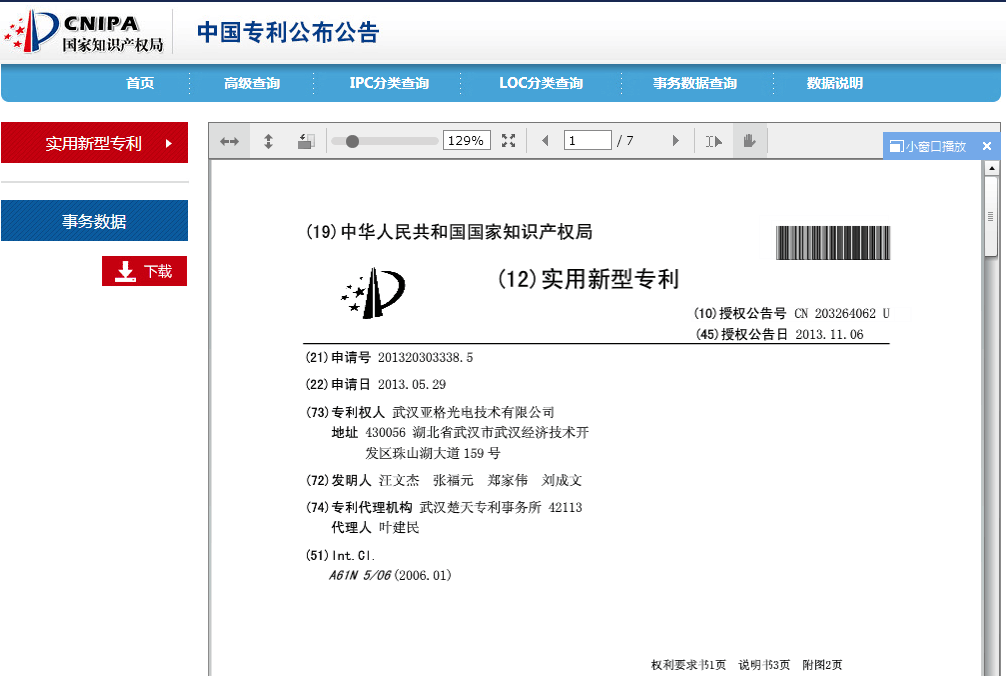
Task: Go to next page arrow
Action: point(675,140)
